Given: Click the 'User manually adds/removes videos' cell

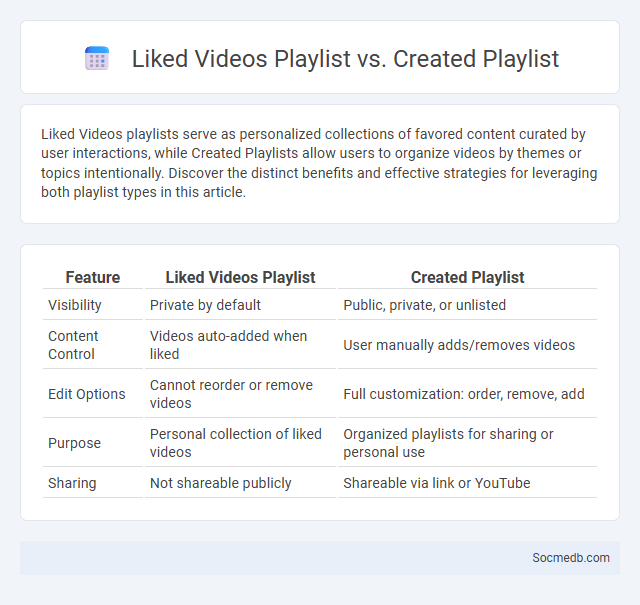Looking at the screenshot, I should point(459,345).
